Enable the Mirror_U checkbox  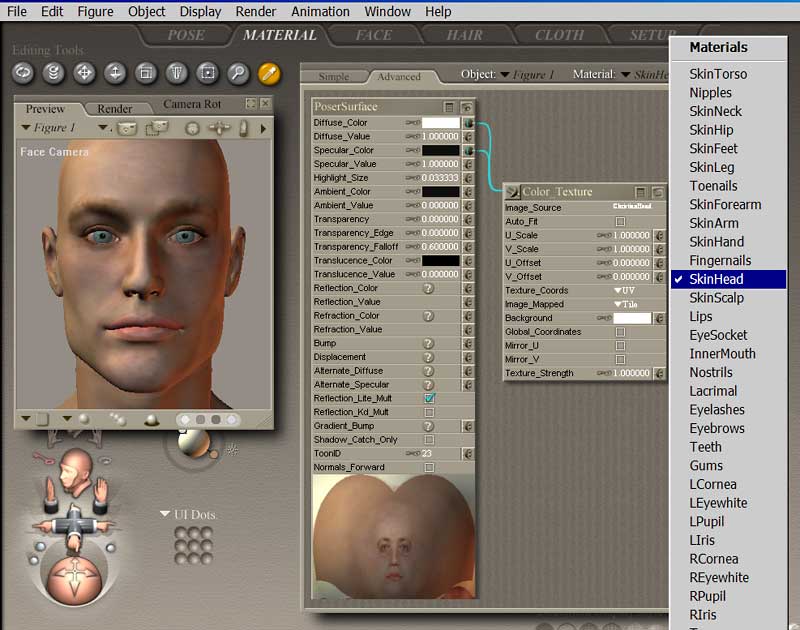click(x=620, y=345)
